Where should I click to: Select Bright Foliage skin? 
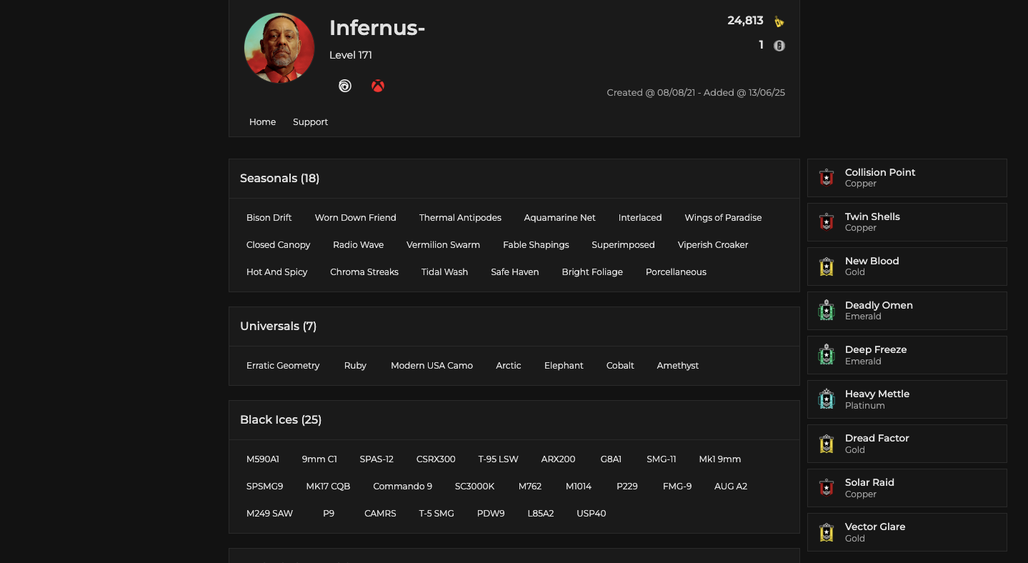coord(592,272)
